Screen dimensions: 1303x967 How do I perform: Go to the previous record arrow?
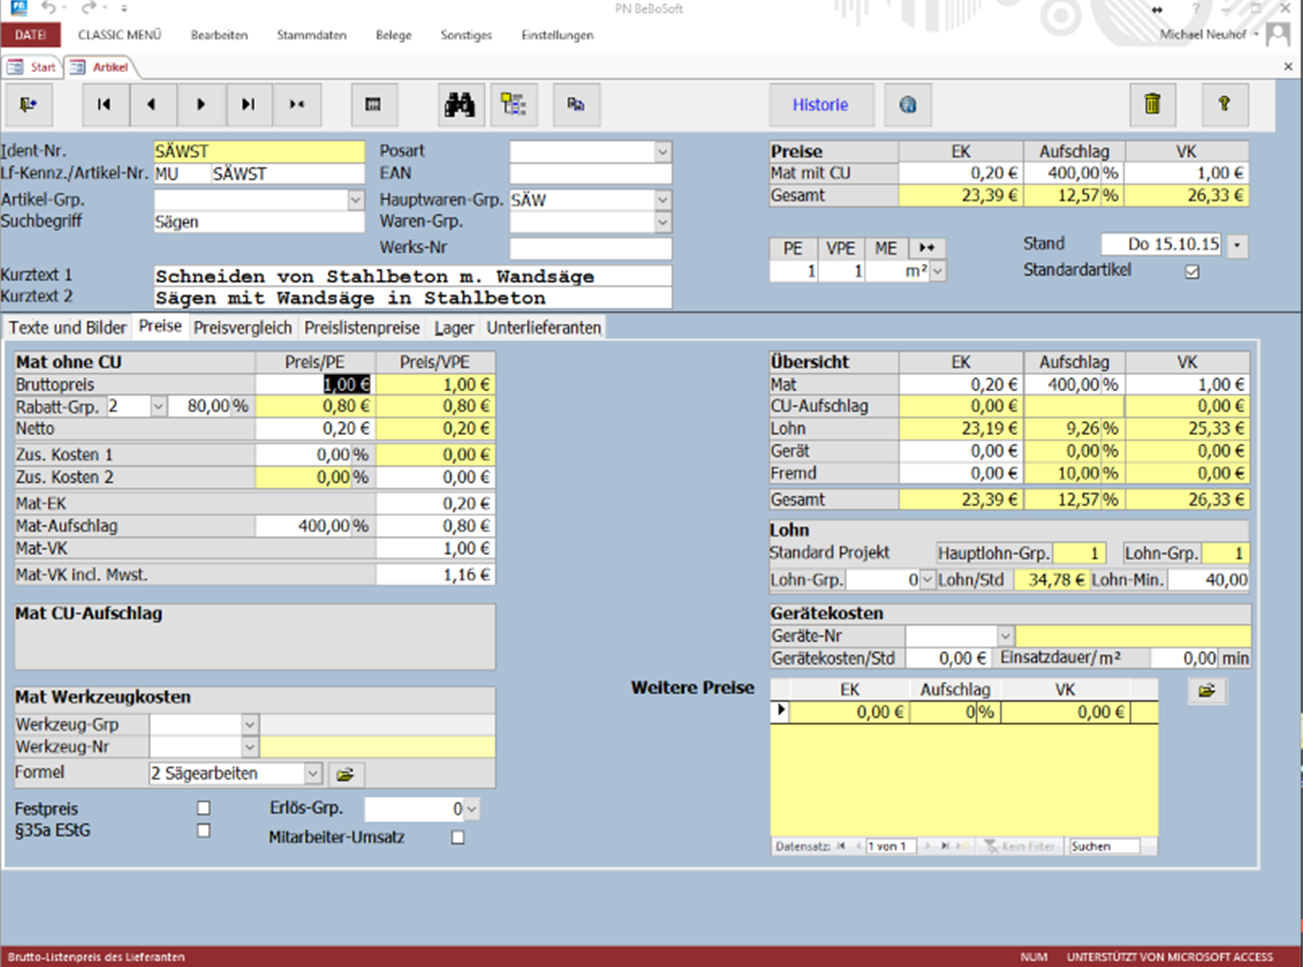[x=152, y=105]
